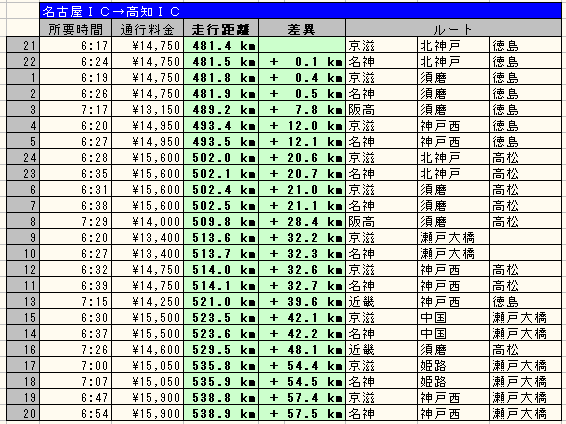Select row number 21

pyautogui.click(x=23, y=45)
